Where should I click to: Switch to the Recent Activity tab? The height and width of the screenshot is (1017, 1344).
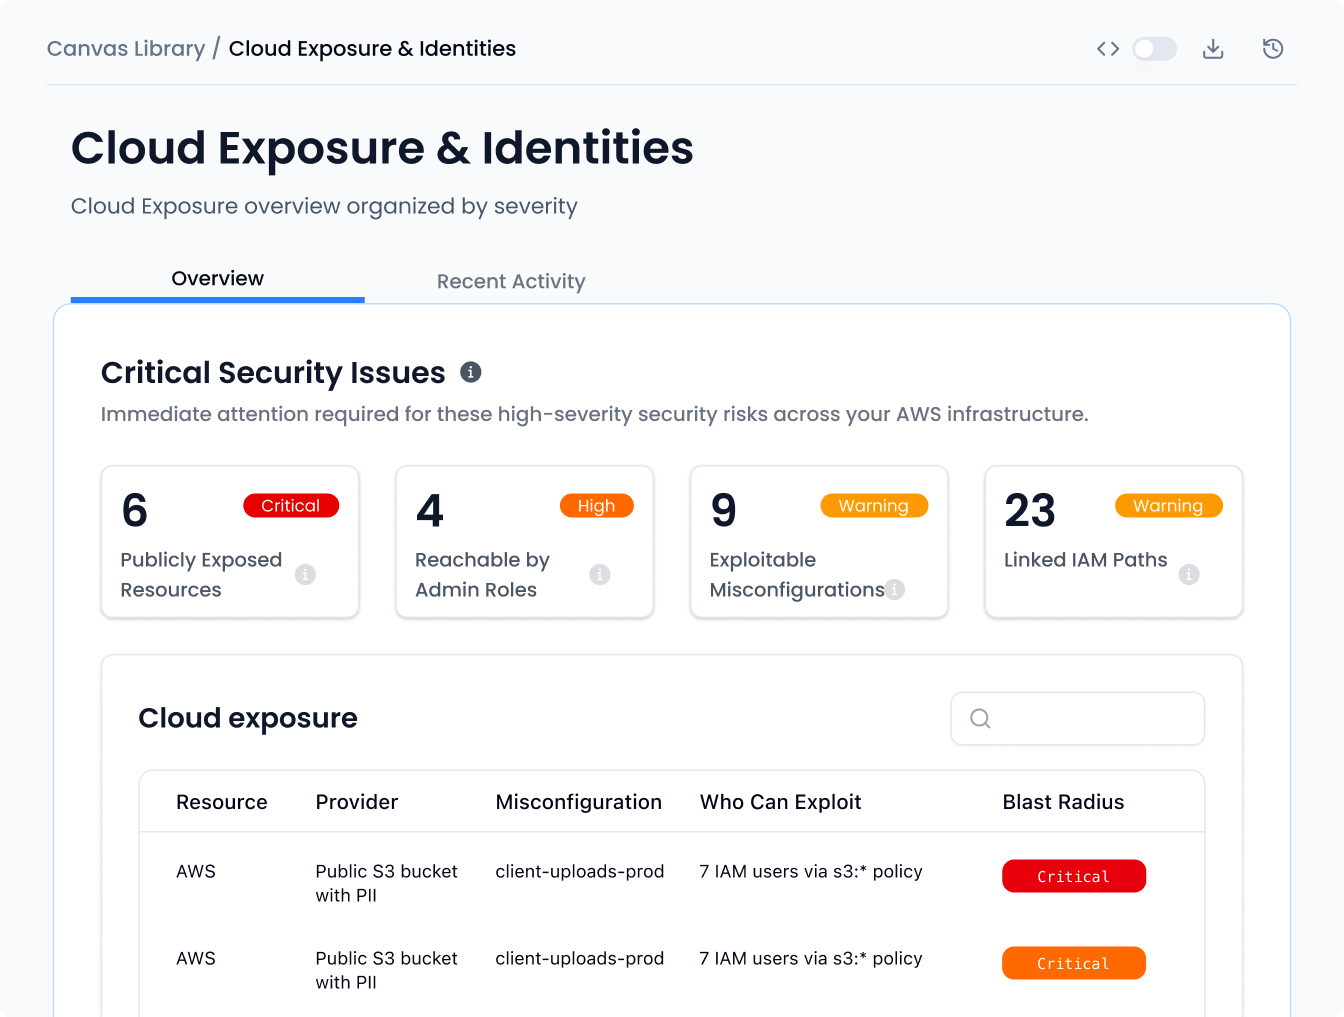510,281
